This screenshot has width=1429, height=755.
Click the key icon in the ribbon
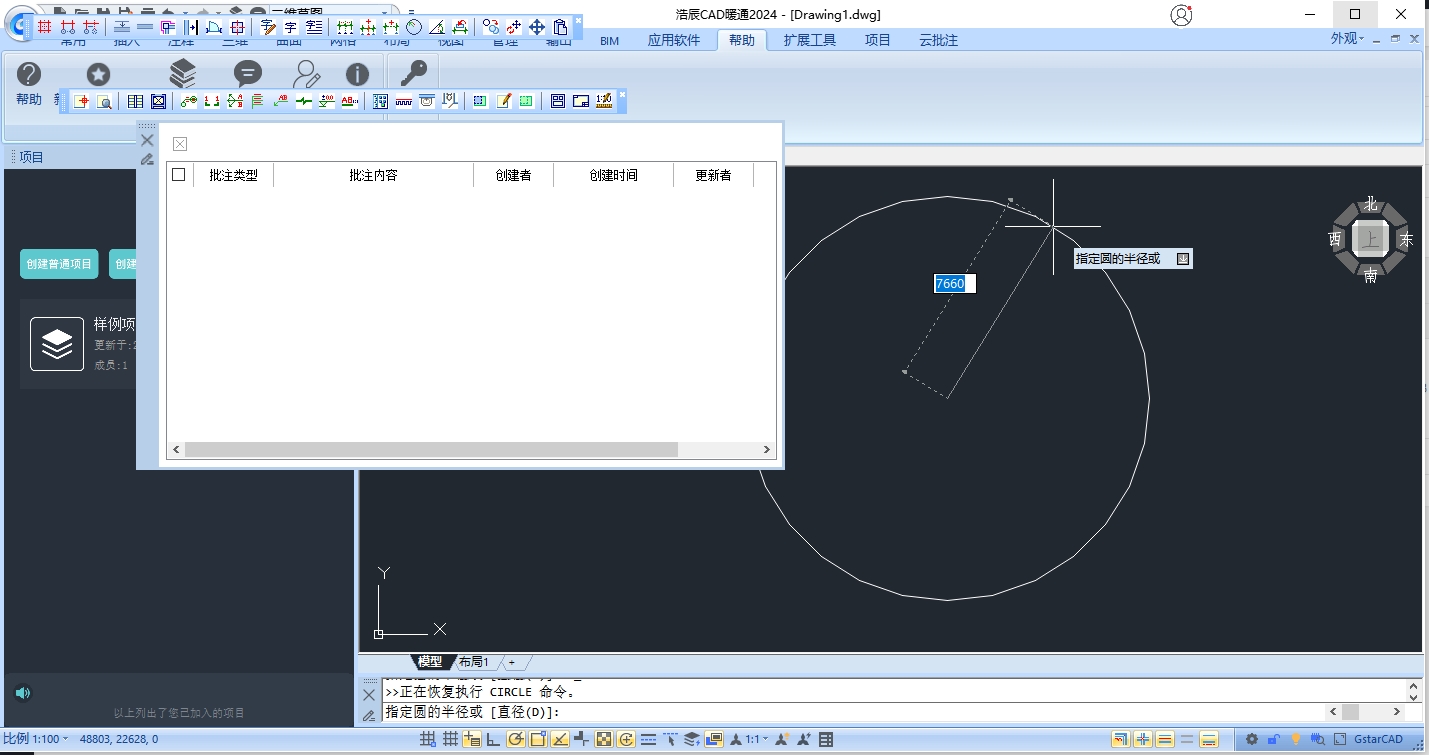click(x=413, y=74)
